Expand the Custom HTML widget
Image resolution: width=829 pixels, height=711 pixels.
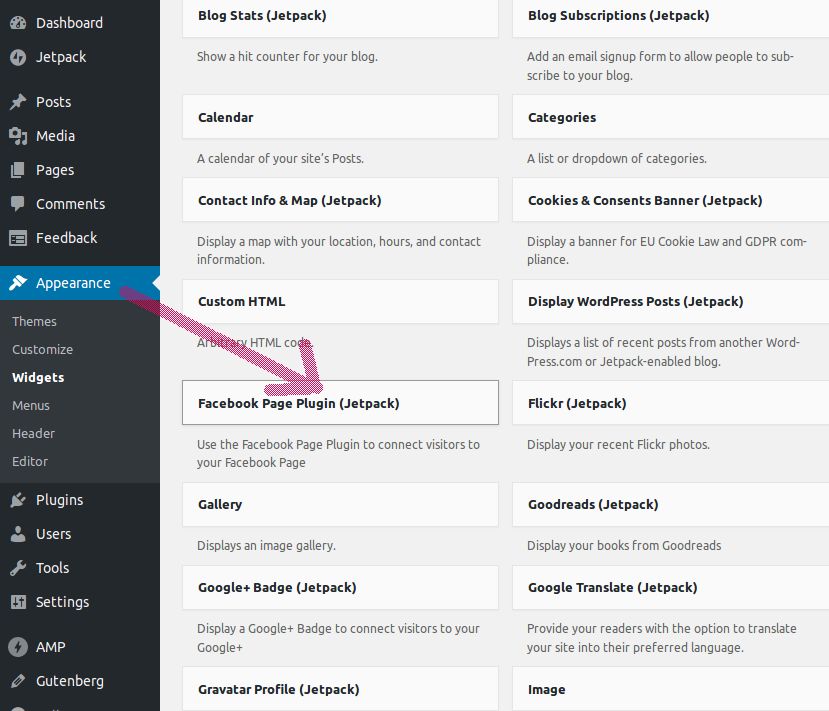pos(340,301)
